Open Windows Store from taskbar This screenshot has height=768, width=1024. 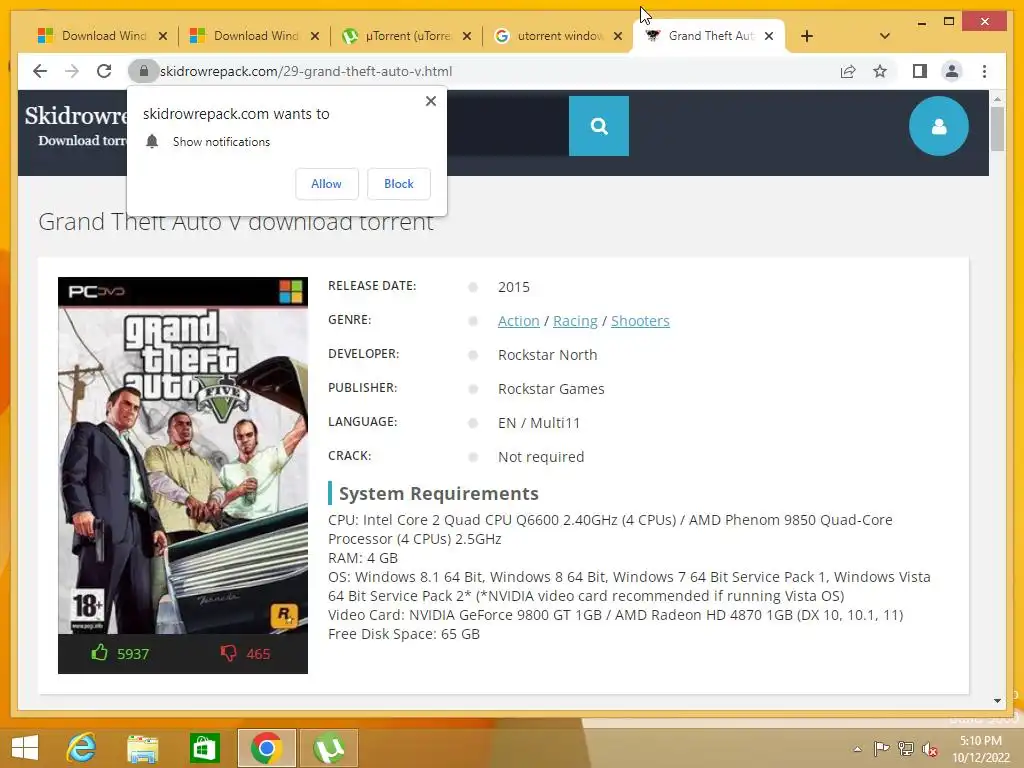tap(204, 748)
